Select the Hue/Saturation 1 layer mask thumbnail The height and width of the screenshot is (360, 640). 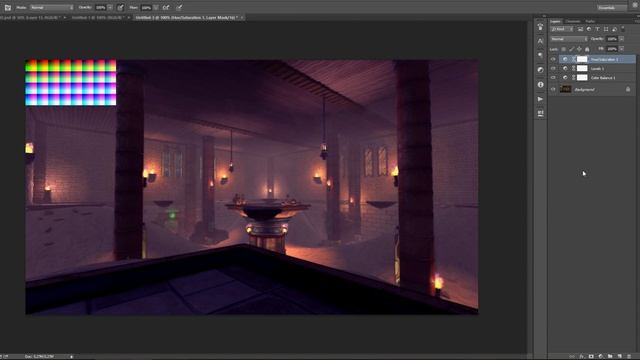point(582,59)
